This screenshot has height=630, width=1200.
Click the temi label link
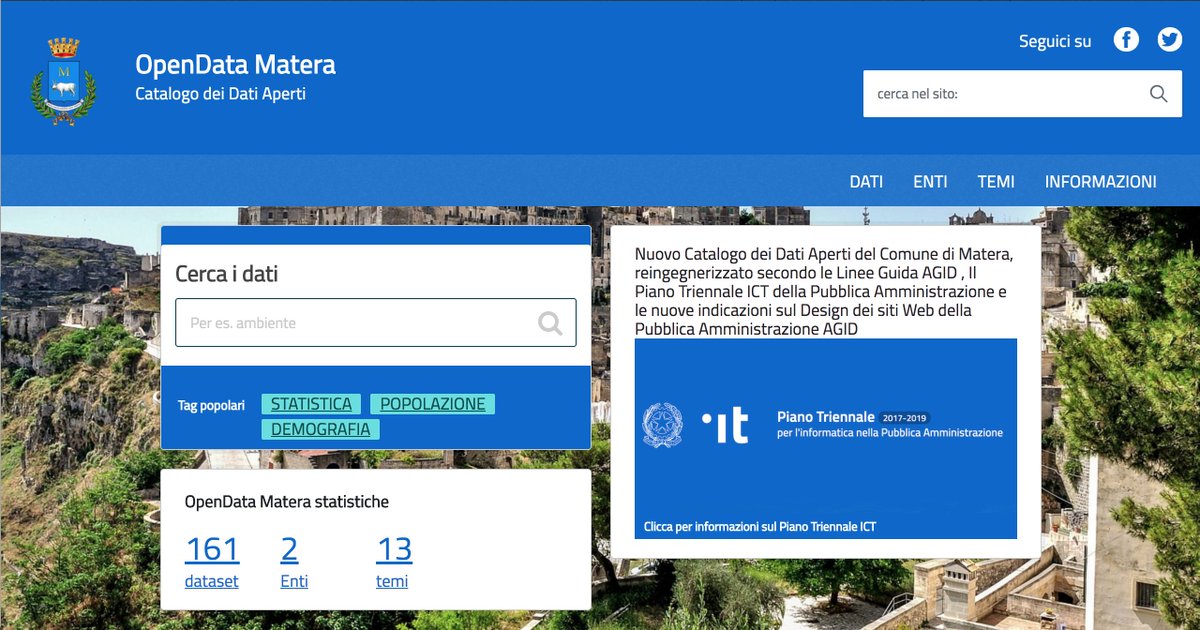coord(392,581)
